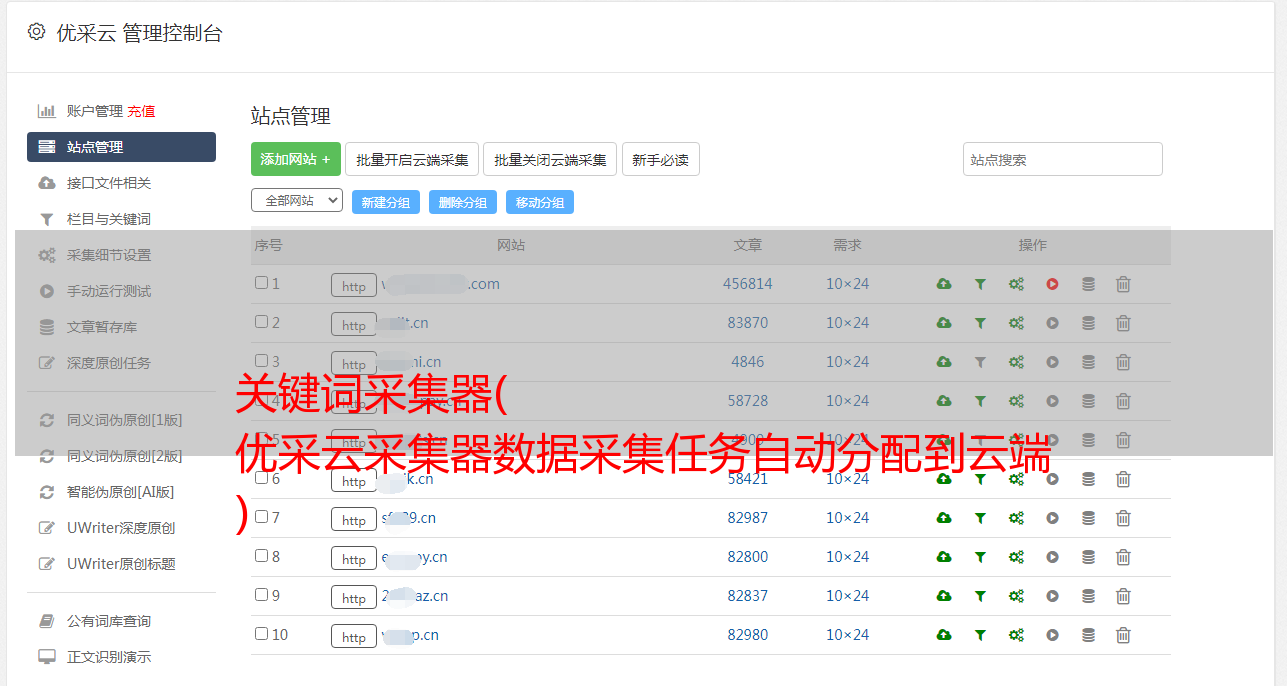Open the article count 83870 link
1287x686 pixels.
tap(748, 323)
